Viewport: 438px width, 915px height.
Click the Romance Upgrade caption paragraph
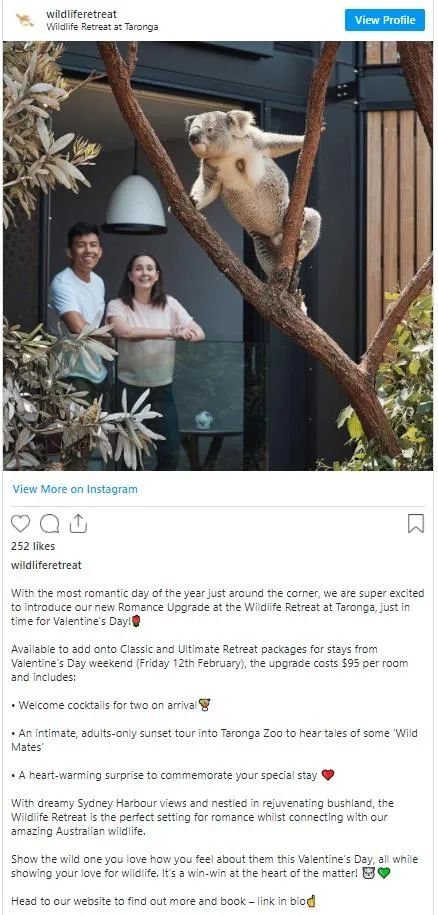(x=218, y=607)
